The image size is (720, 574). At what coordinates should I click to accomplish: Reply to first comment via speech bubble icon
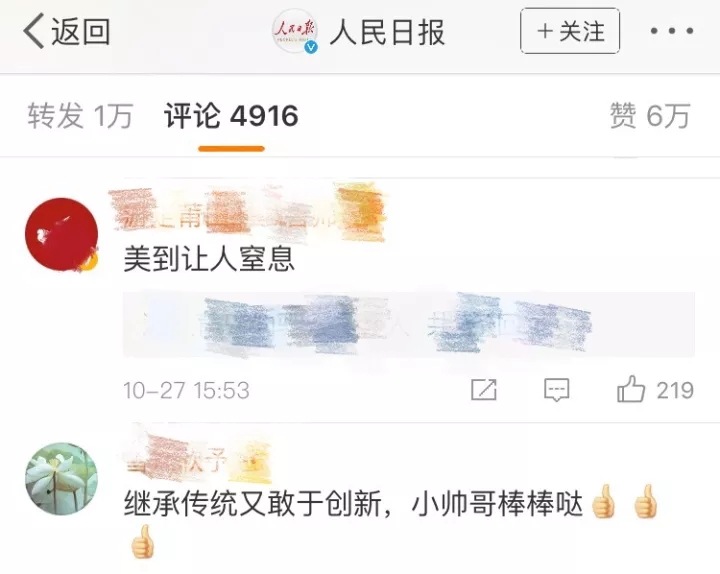[557, 390]
